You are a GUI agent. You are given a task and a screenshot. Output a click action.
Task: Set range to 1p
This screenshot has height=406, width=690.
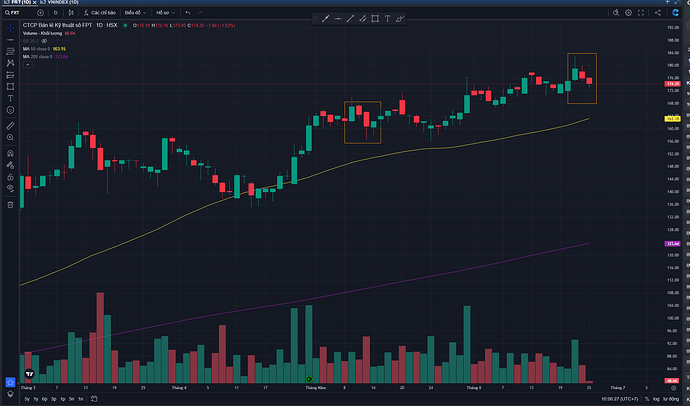coord(62,399)
